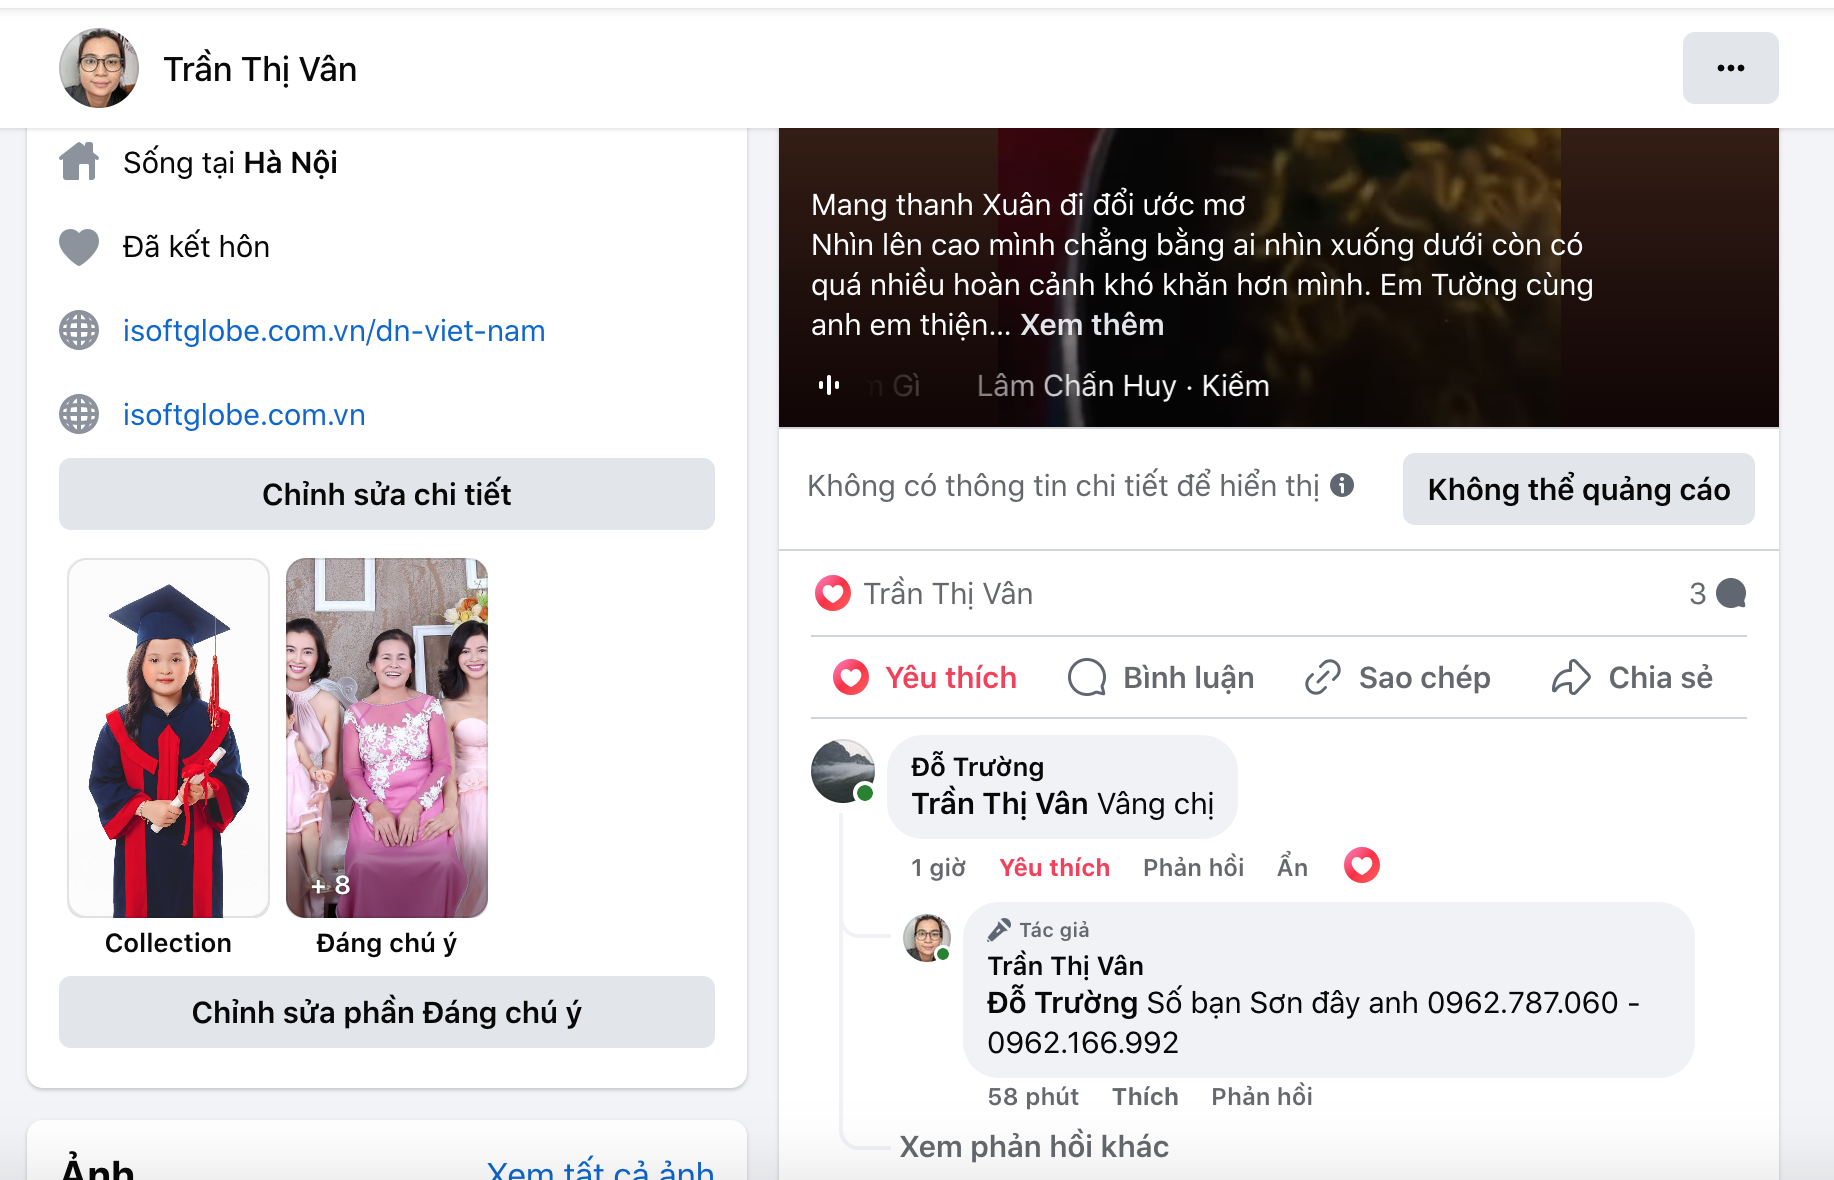Open reply author name Trần Thị Vân
The width and height of the screenshot is (1834, 1180).
pos(1065,966)
